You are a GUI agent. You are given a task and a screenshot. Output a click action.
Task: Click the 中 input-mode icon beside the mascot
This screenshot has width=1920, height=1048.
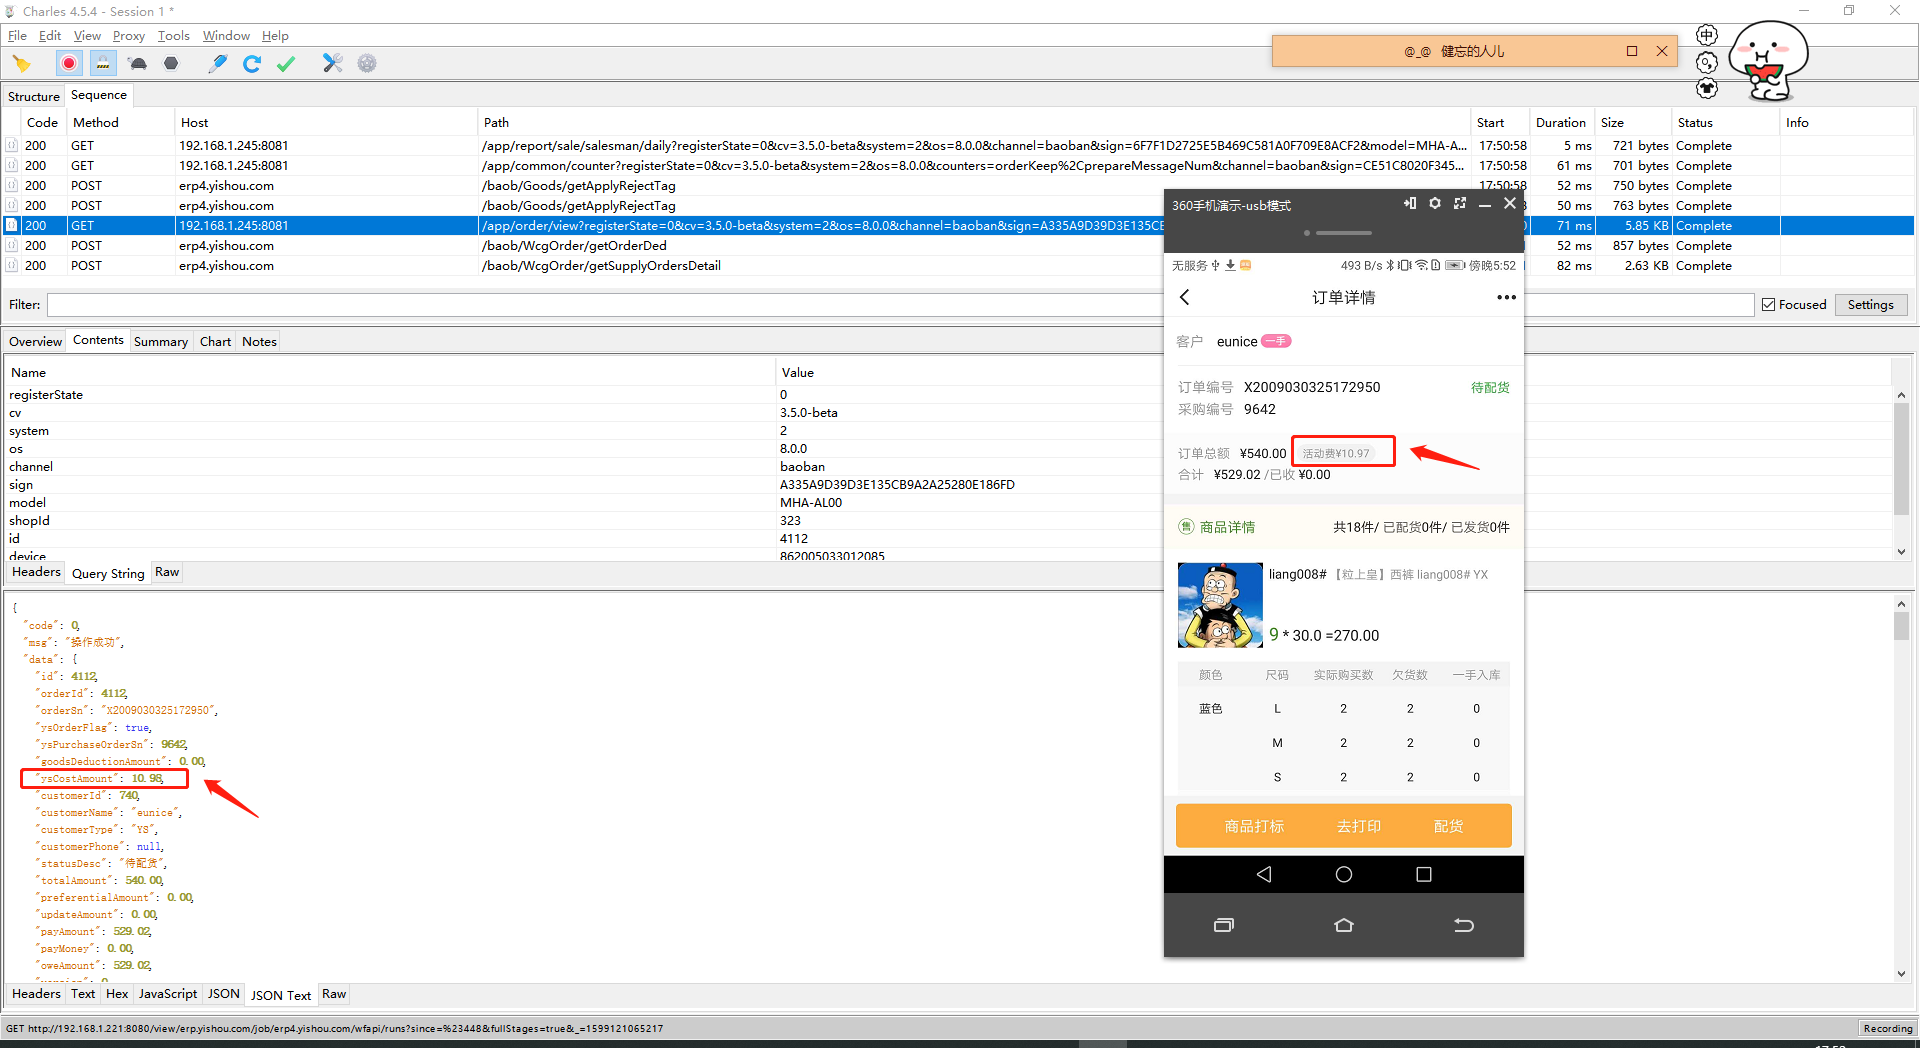[1707, 35]
